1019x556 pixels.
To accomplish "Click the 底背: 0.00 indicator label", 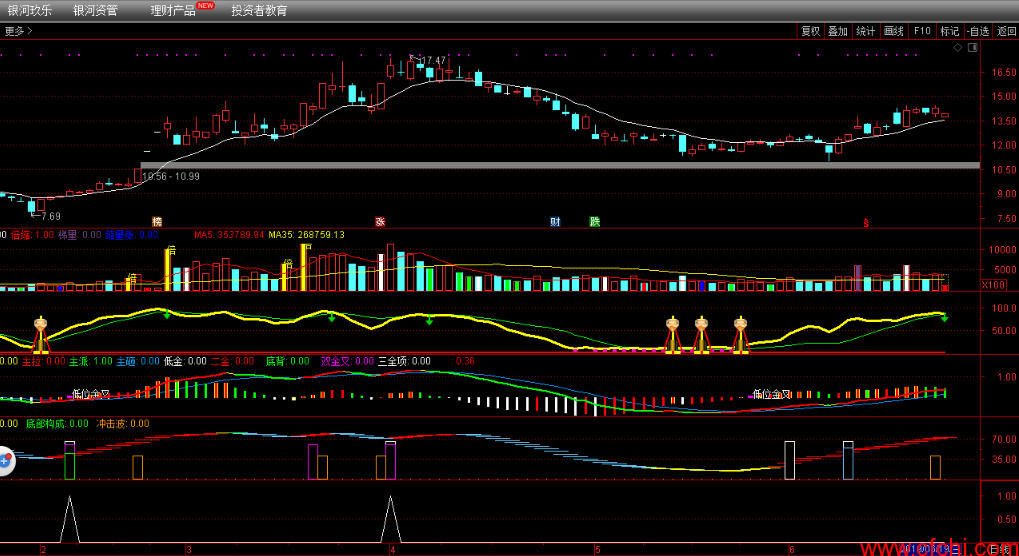I will tap(288, 361).
